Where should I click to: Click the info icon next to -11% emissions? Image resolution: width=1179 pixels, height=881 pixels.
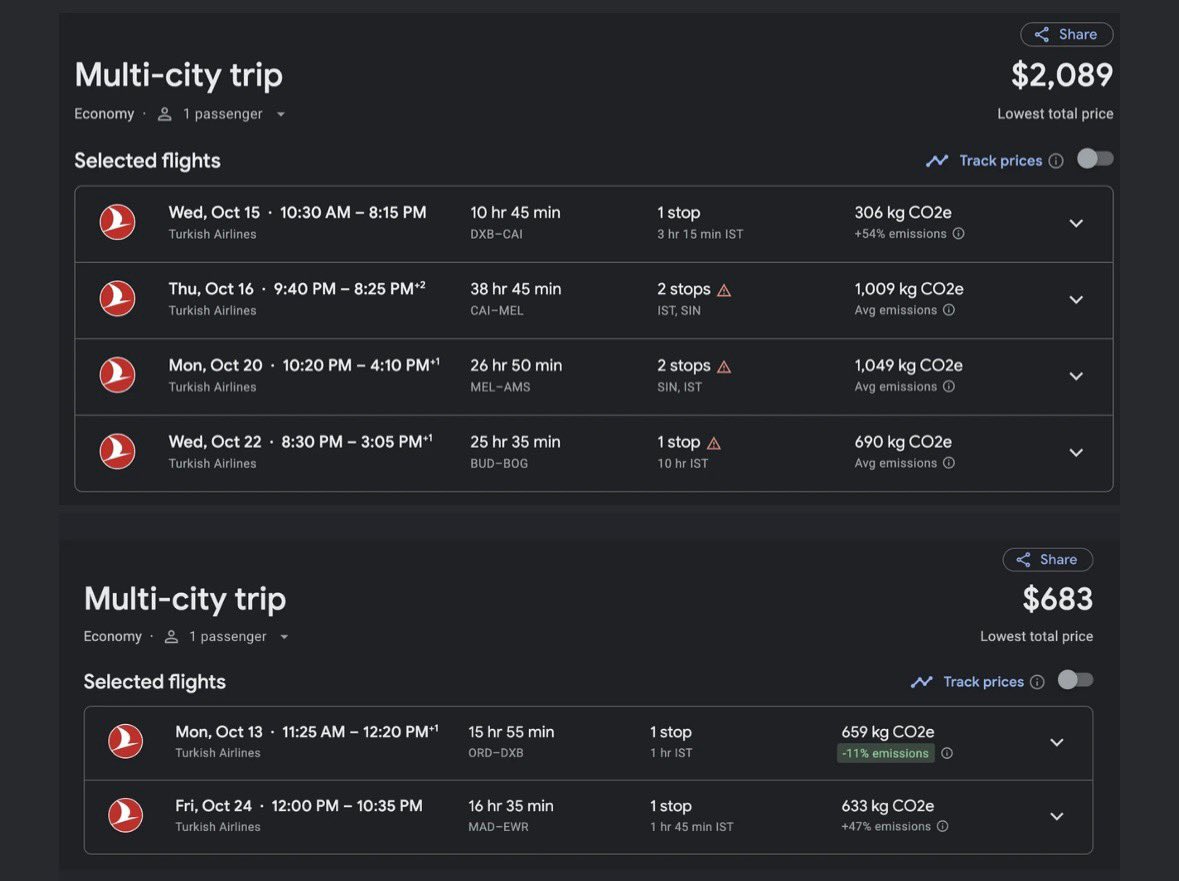947,753
